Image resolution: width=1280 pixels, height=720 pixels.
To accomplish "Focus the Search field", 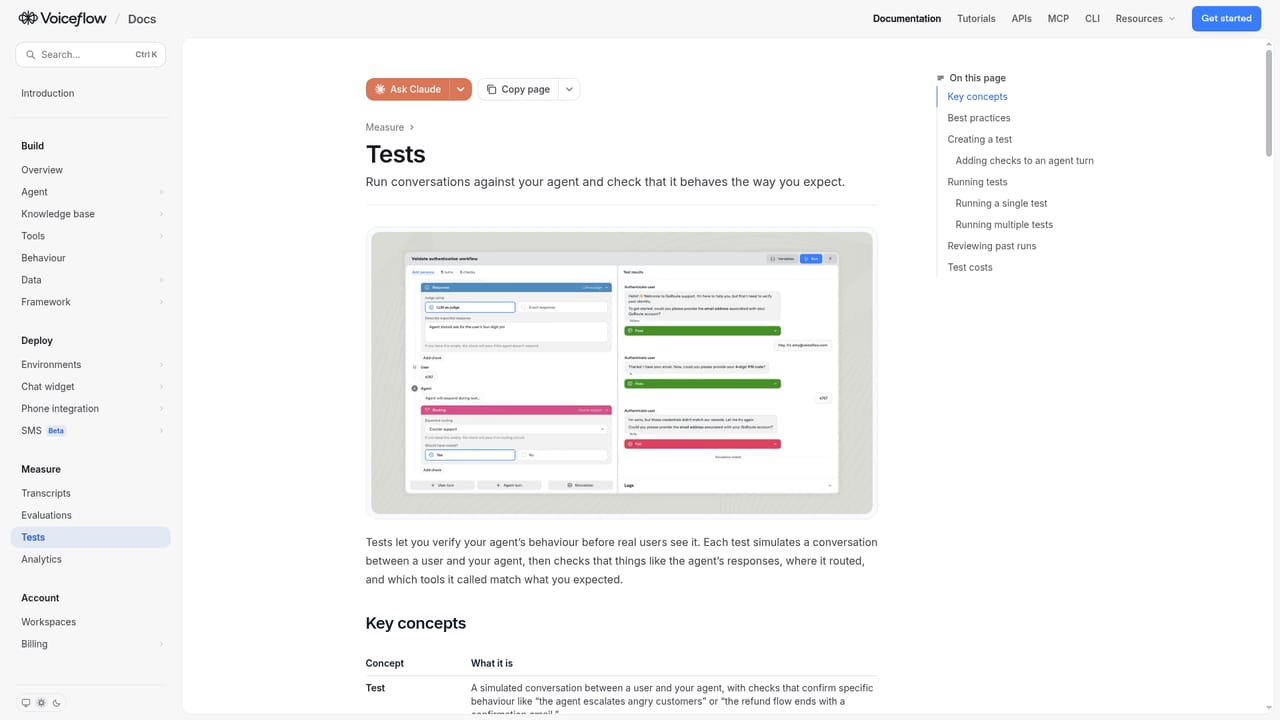I will coord(91,55).
